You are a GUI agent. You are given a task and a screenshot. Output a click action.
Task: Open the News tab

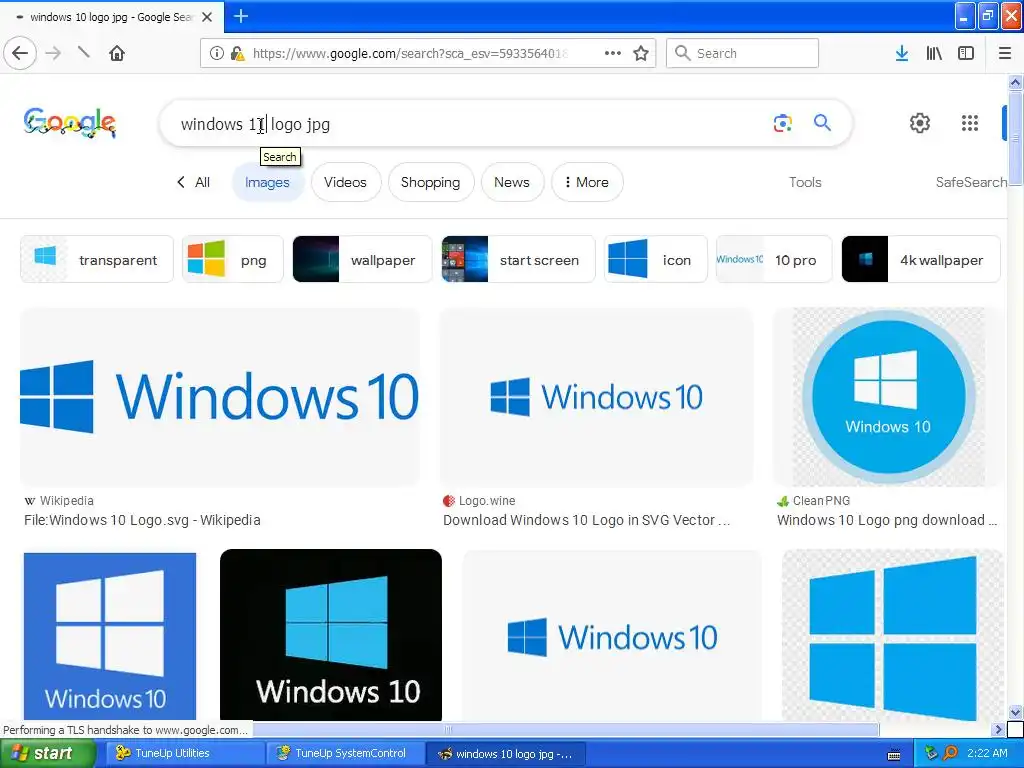[512, 182]
